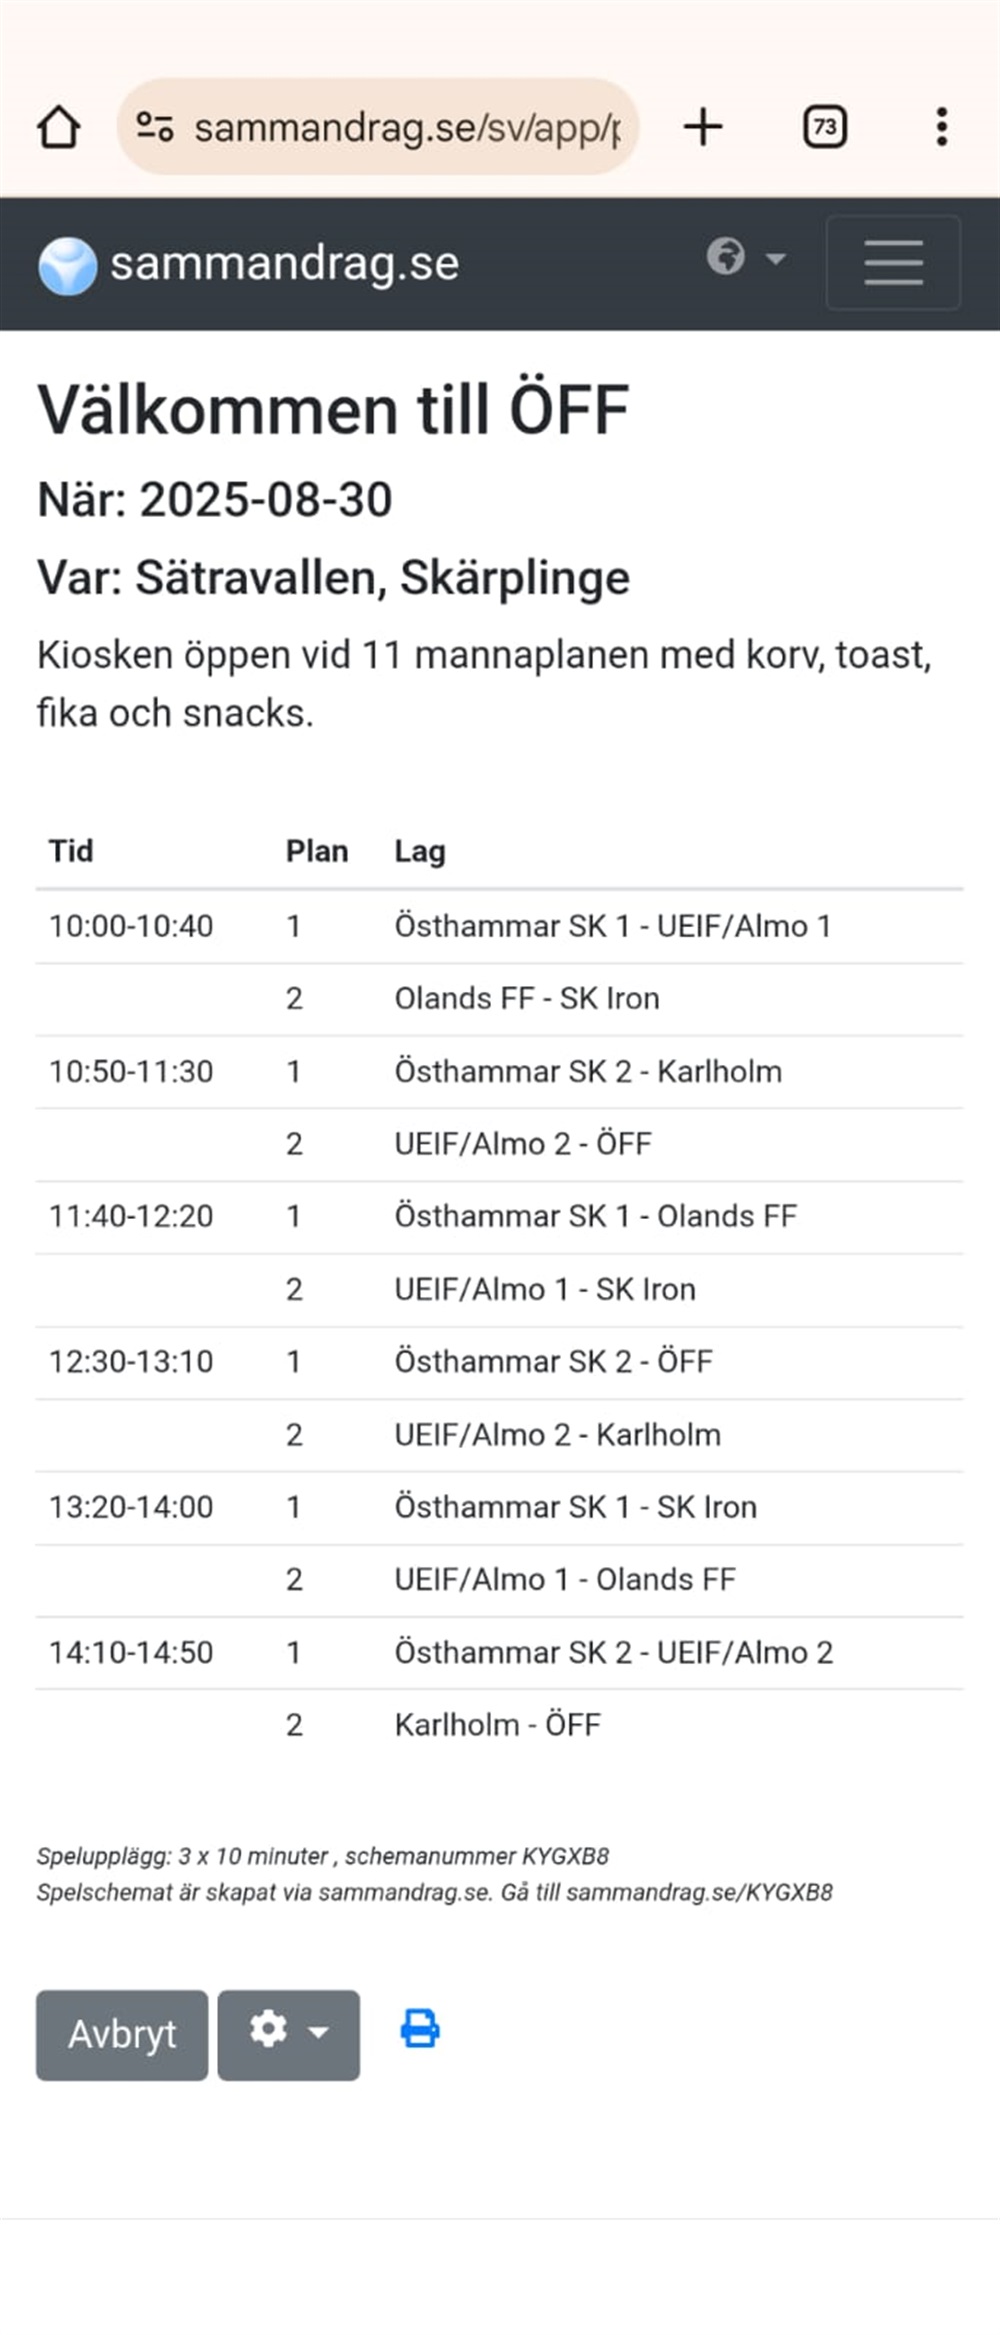Open the hamburger navigation menu
Image resolution: width=1000 pixels, height=2335 pixels.
[x=893, y=262]
